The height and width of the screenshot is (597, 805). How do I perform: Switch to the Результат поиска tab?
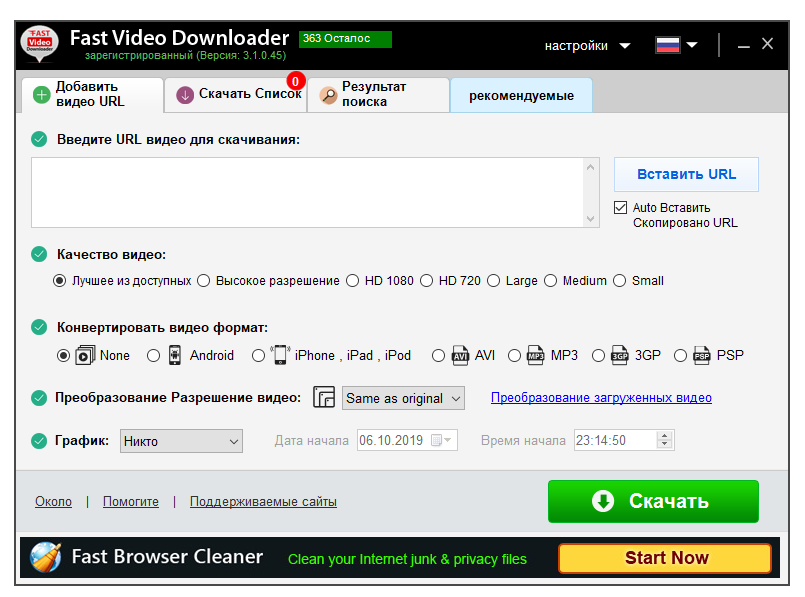click(x=378, y=95)
